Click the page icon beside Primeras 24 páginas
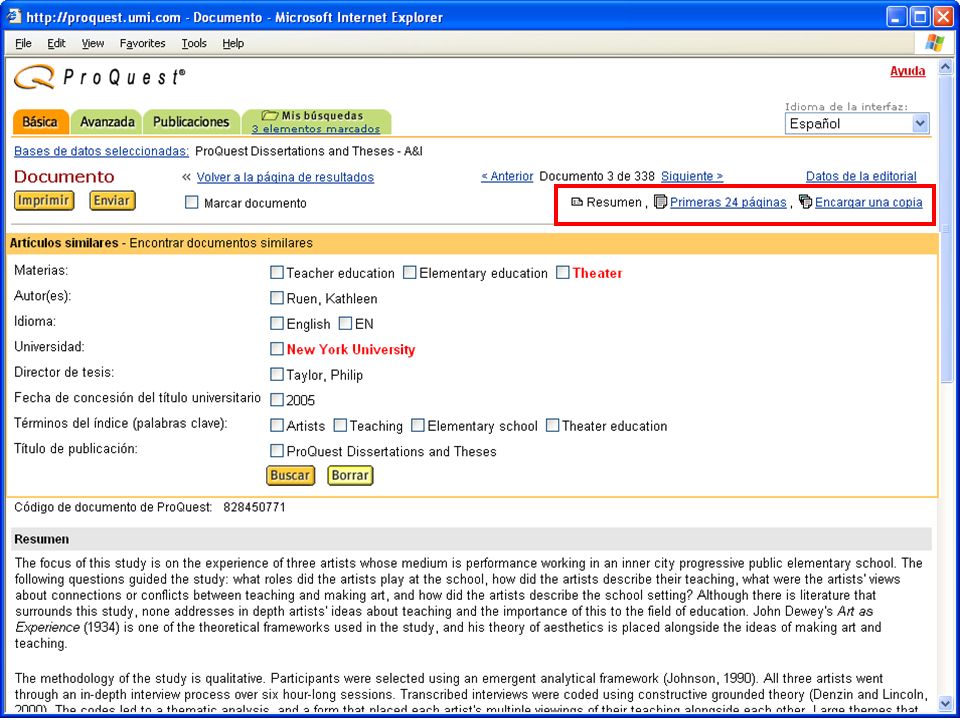The height and width of the screenshot is (720, 960). click(x=660, y=202)
